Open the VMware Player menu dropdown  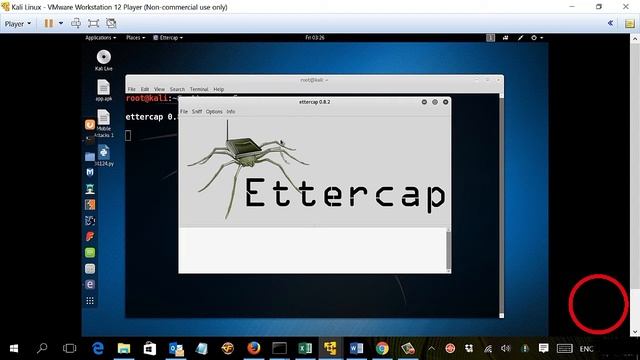[18, 24]
